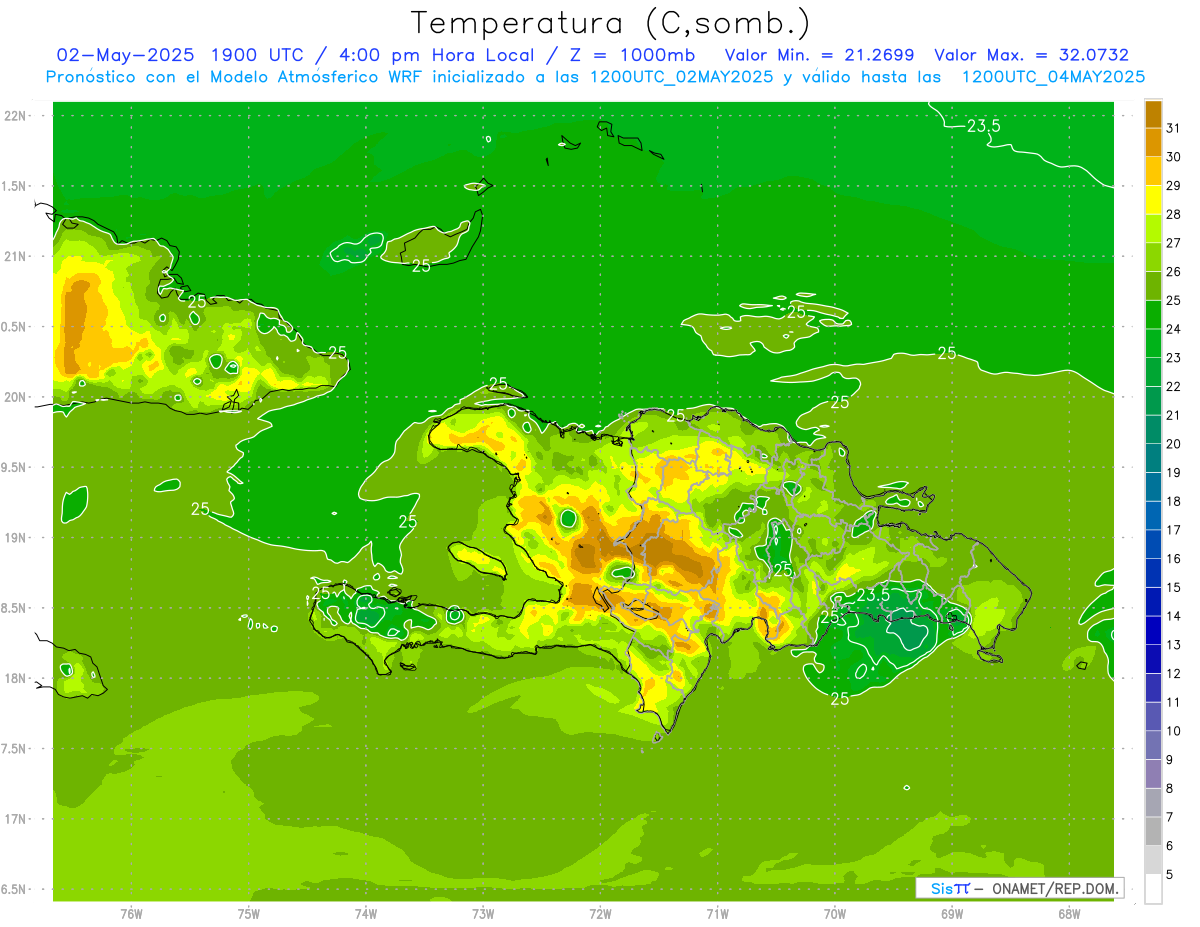The image size is (1200, 927).
Task: Click the yellow swatch between 28 and 29
Action: point(1153,199)
